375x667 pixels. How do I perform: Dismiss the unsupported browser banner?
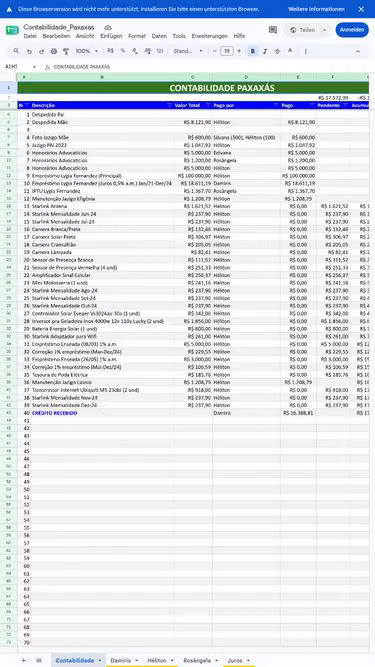point(361,9)
